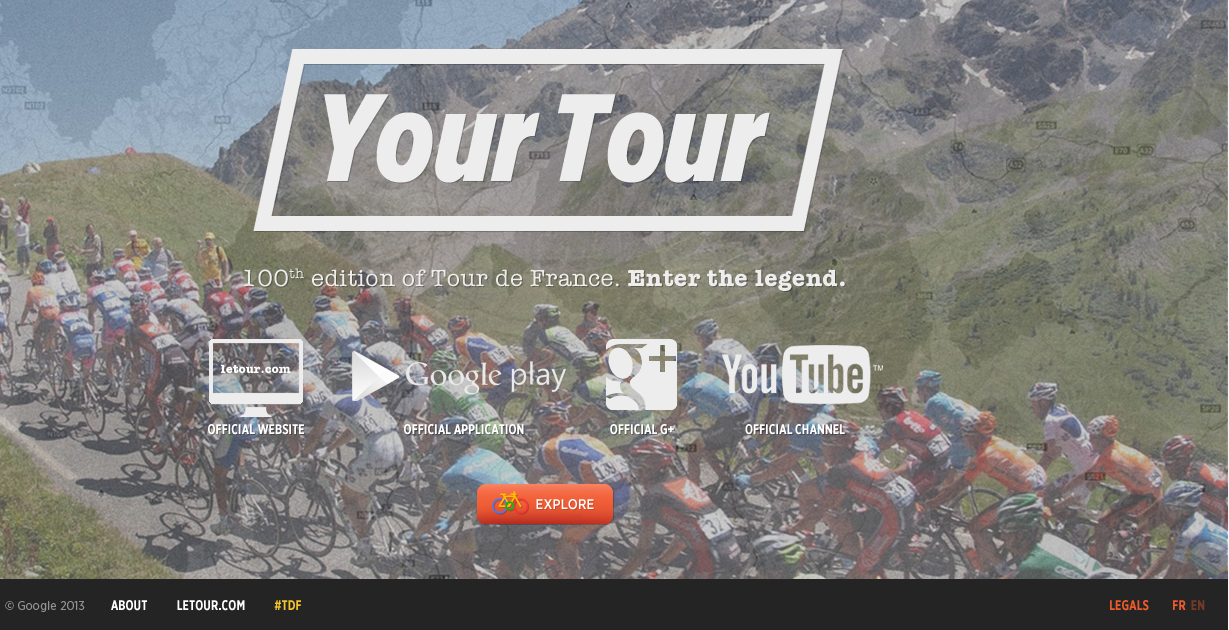Image resolution: width=1229 pixels, height=630 pixels.
Task: Select the Google play wordmark
Action: (486, 377)
